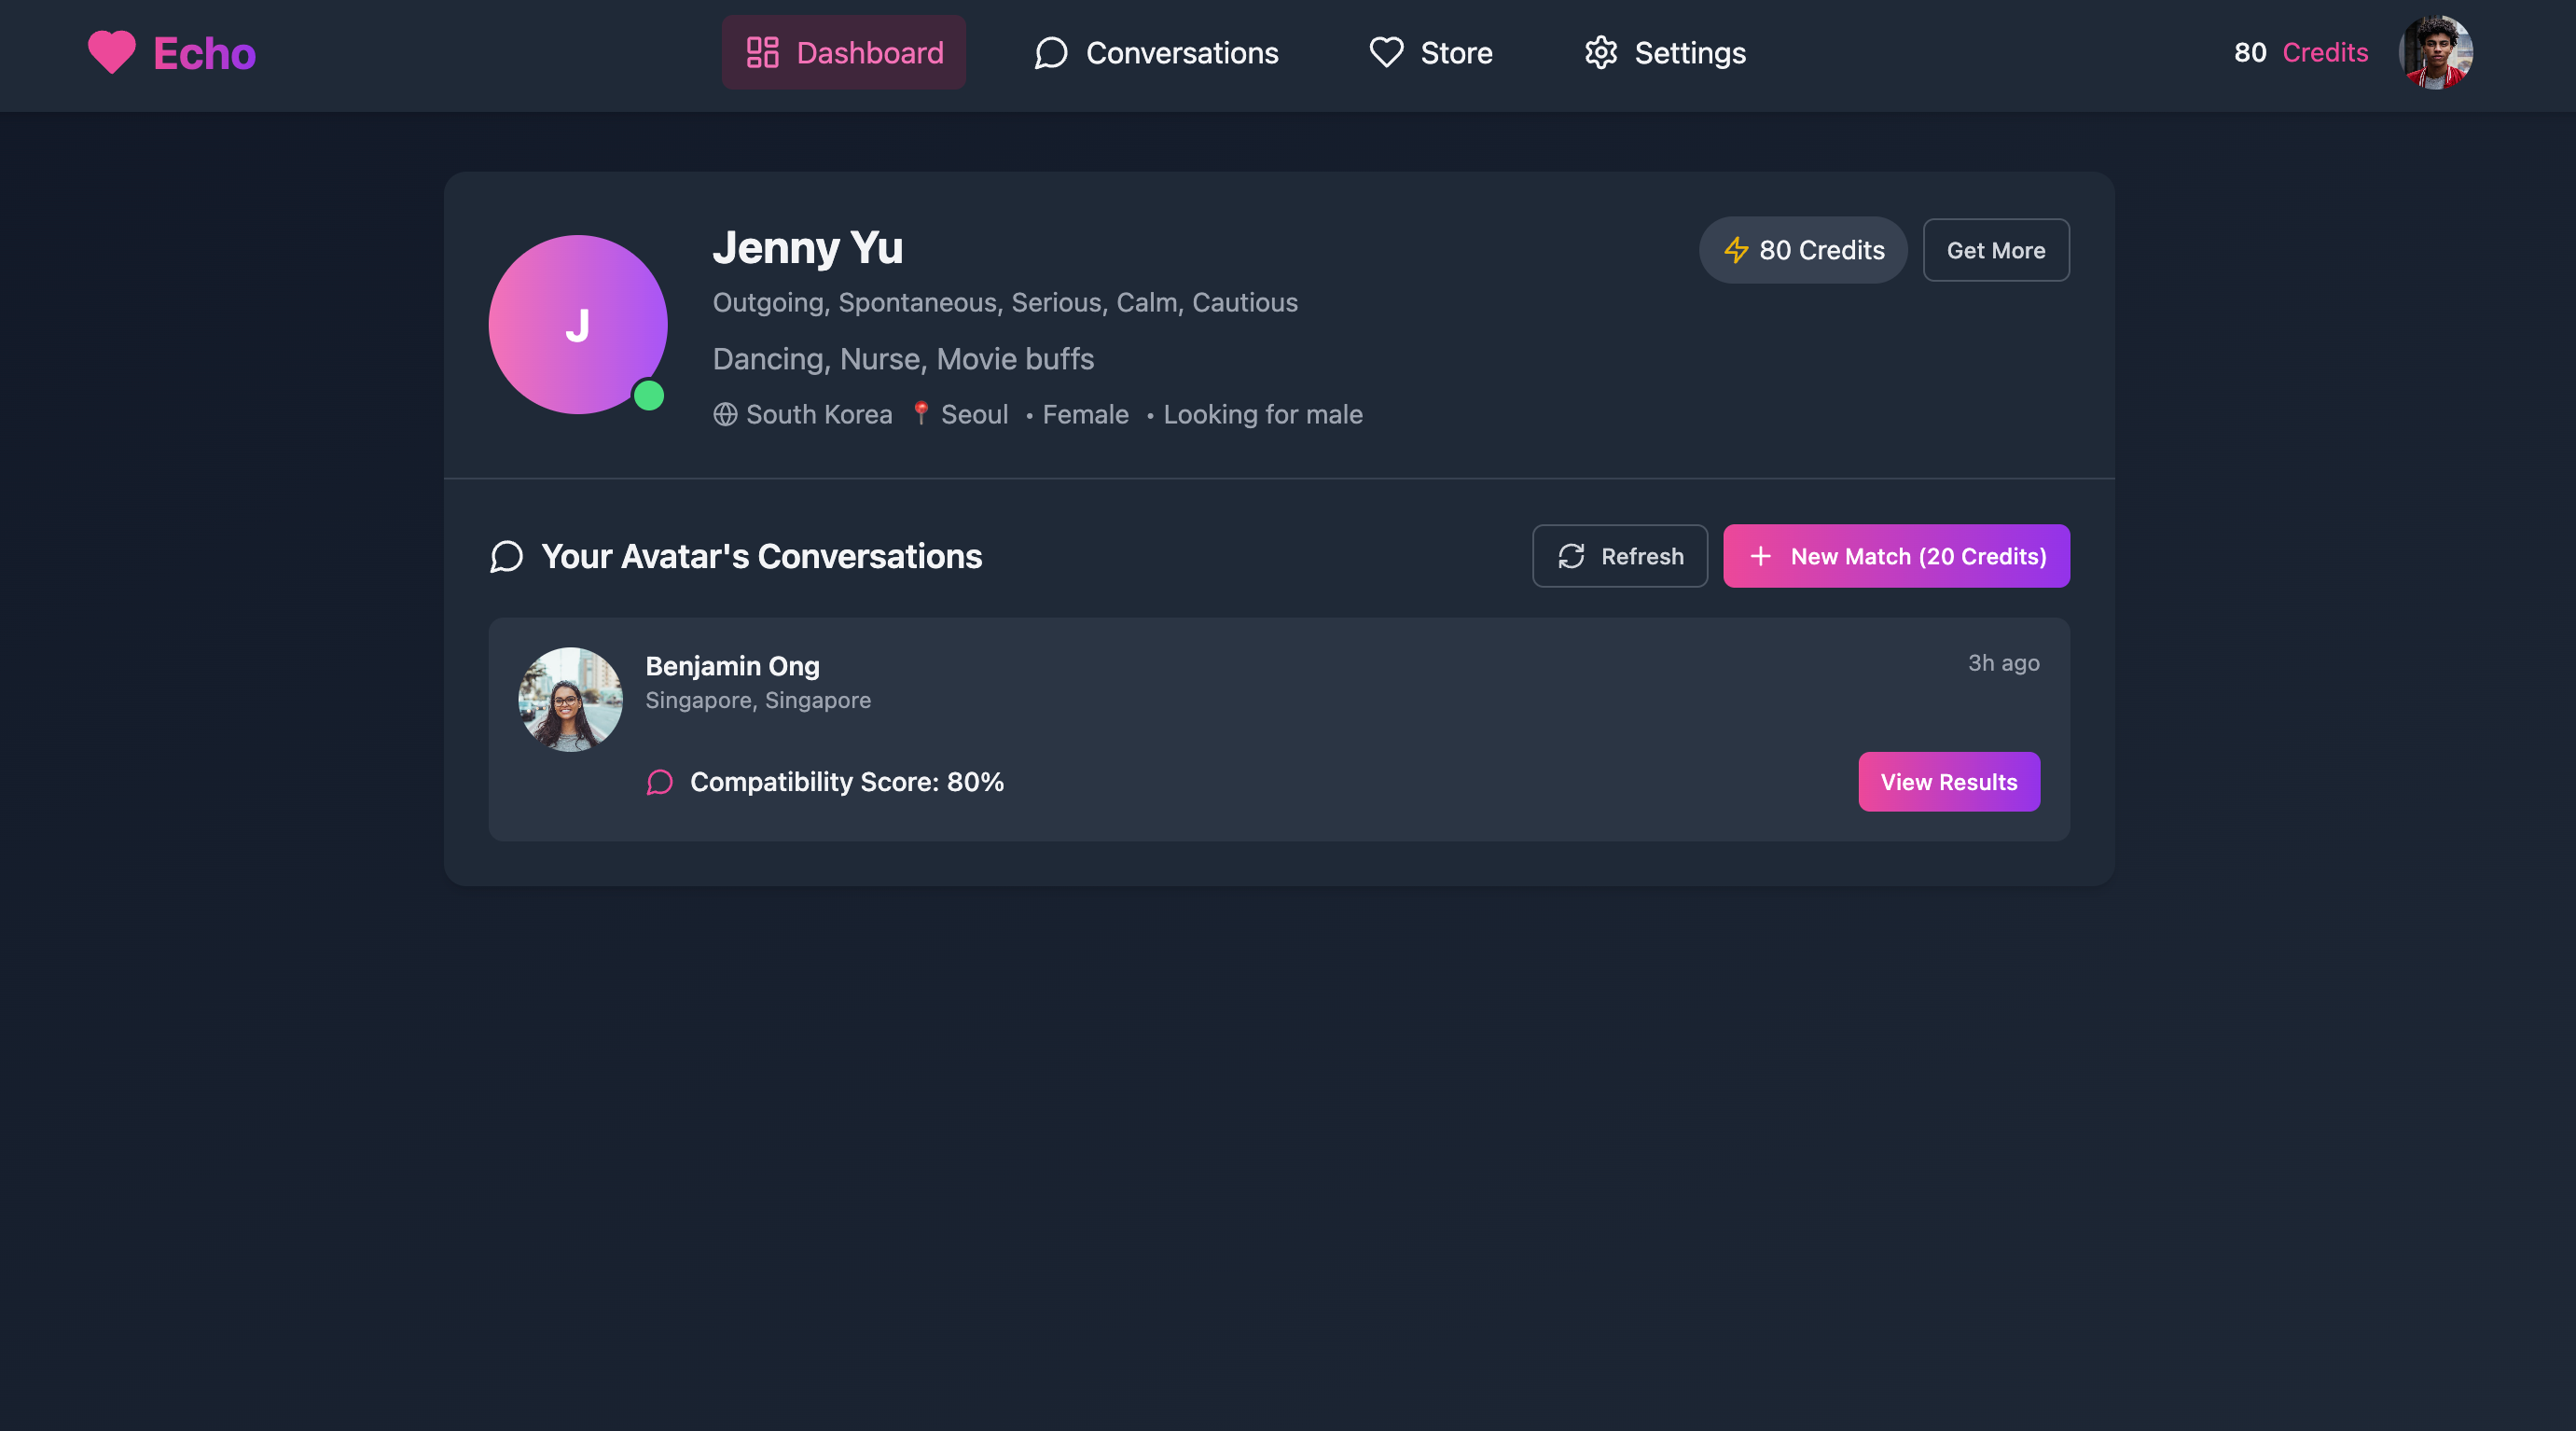The height and width of the screenshot is (1431, 2576).
Task: Click the Credits link in the header
Action: (x=2324, y=52)
